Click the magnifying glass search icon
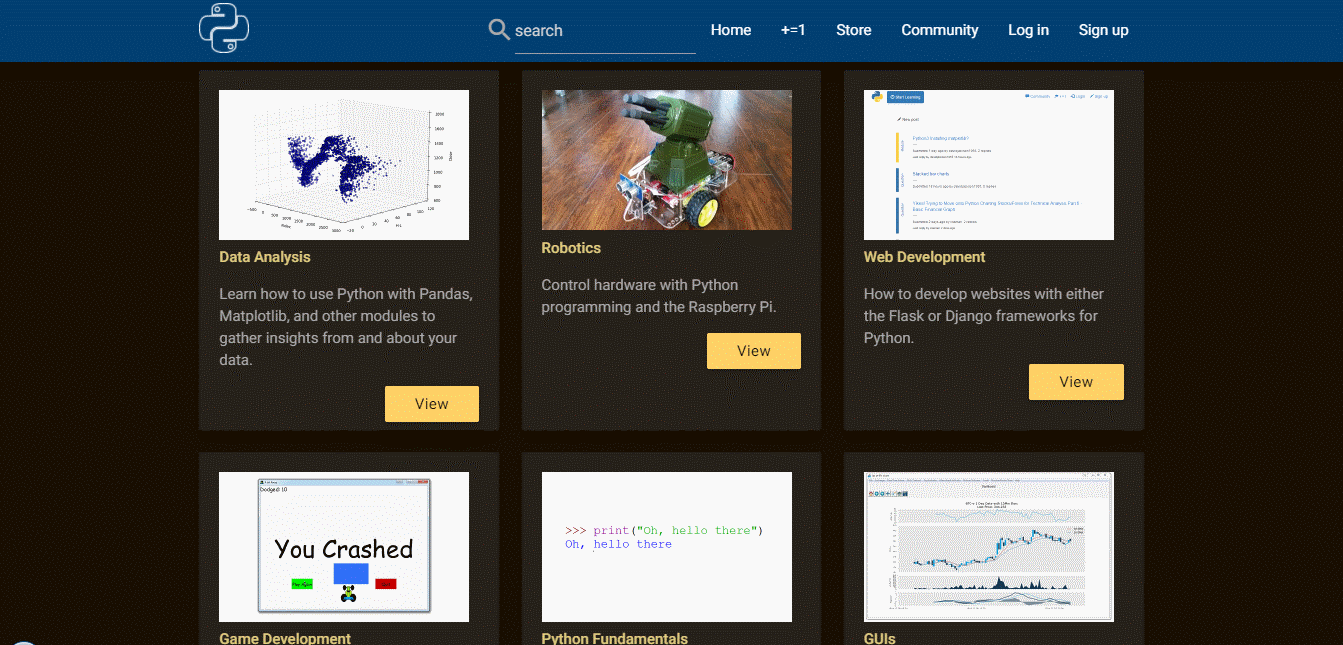1343x645 pixels. 499,30
